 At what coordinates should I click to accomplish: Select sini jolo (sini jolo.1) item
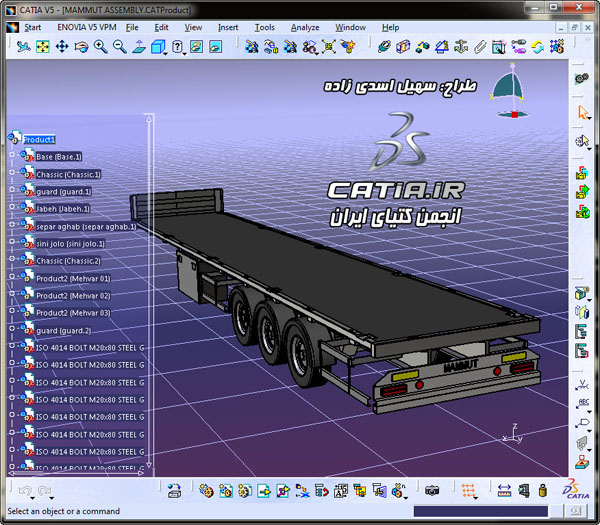(x=70, y=244)
